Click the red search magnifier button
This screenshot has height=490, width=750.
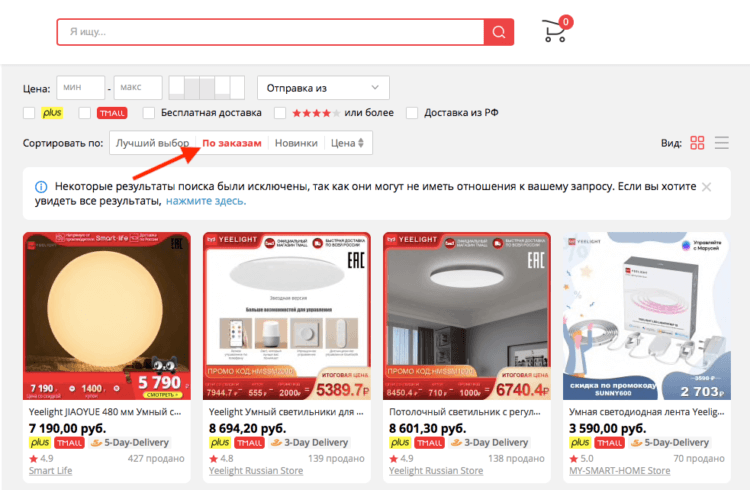[x=499, y=32]
